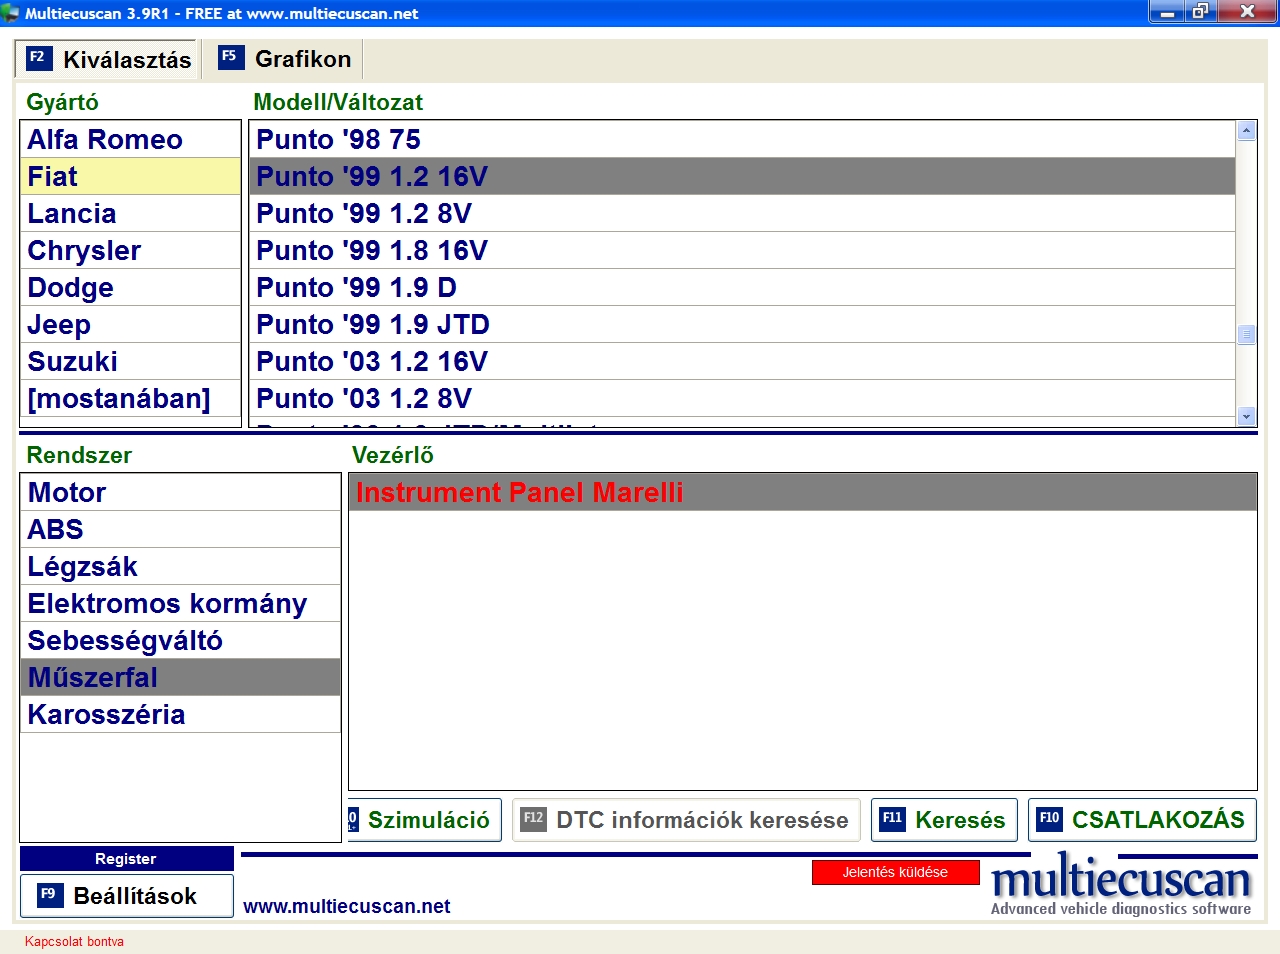Open DTC információk keresése
1280x954 pixels.
click(x=686, y=820)
